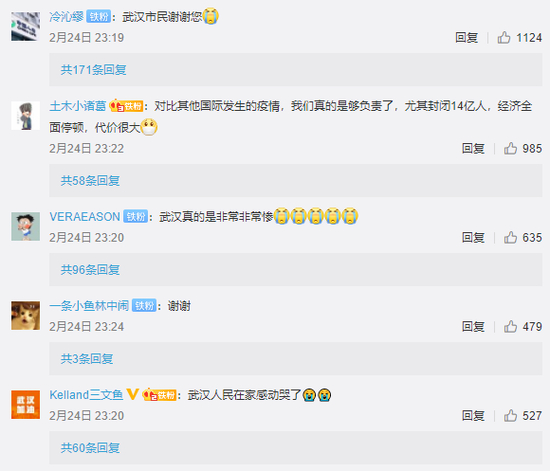Screen dimensions: 550x471
Task: Reply to 冷沁缪's comment
Action: point(467,38)
